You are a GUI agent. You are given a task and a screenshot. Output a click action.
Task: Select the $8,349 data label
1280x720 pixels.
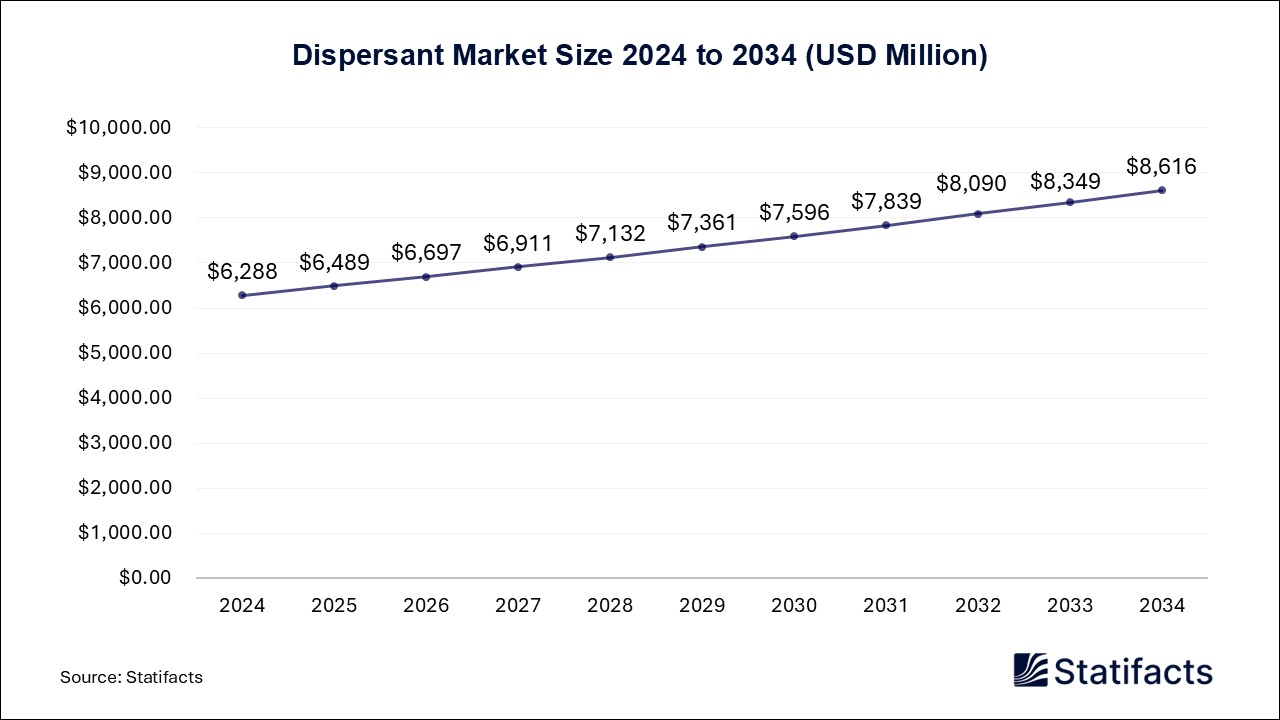click(x=1065, y=181)
